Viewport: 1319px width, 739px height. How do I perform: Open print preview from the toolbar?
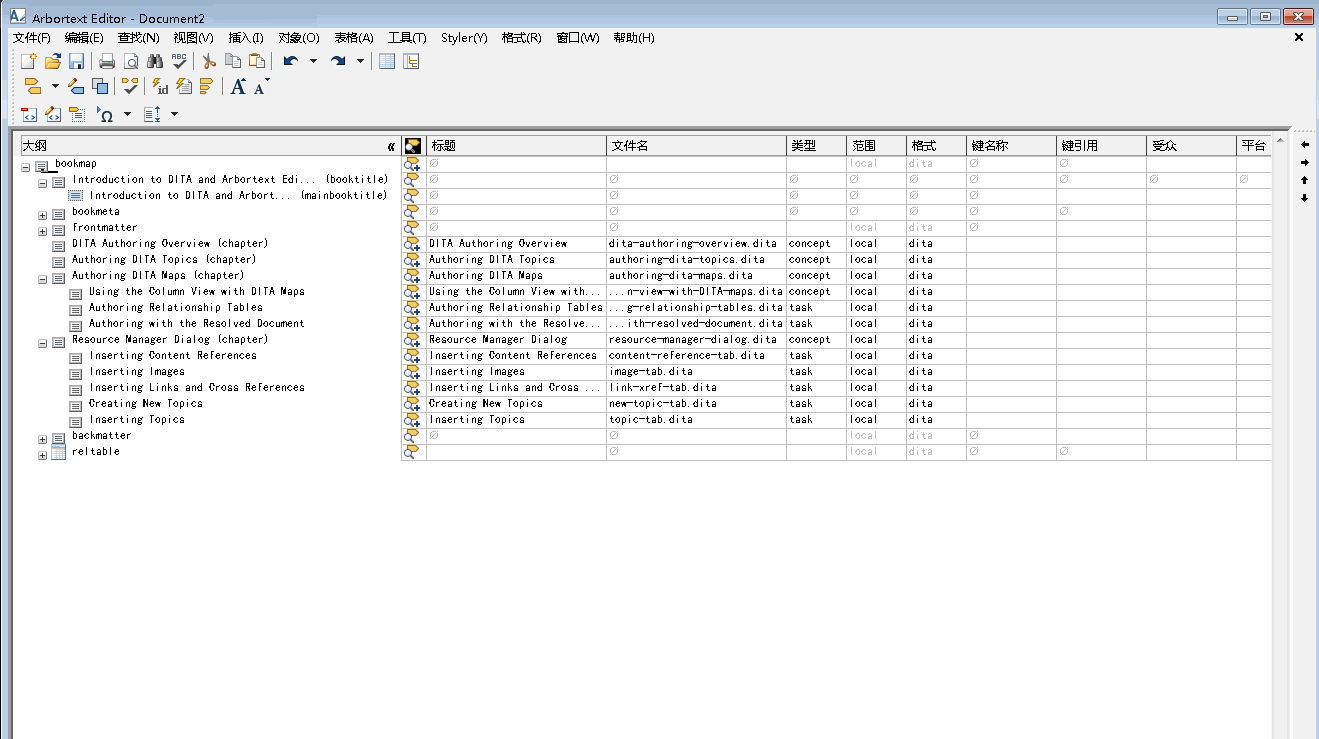pos(131,61)
